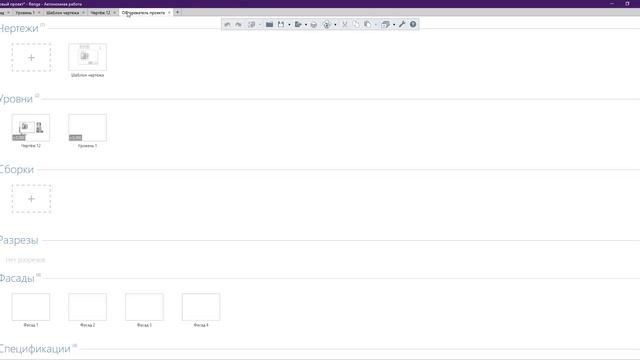
Task: Click the Спецификации section heading
Action: 35,349
